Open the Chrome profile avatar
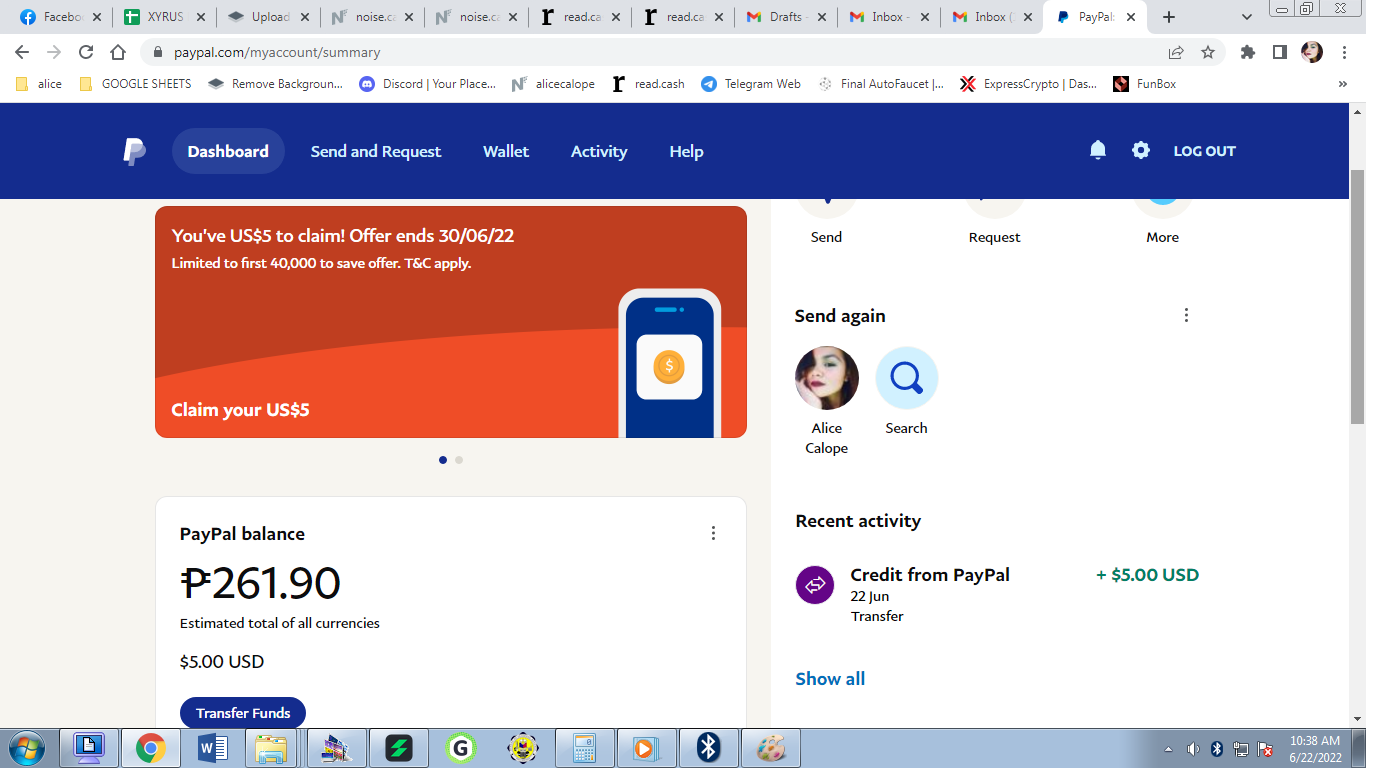 (1312, 52)
